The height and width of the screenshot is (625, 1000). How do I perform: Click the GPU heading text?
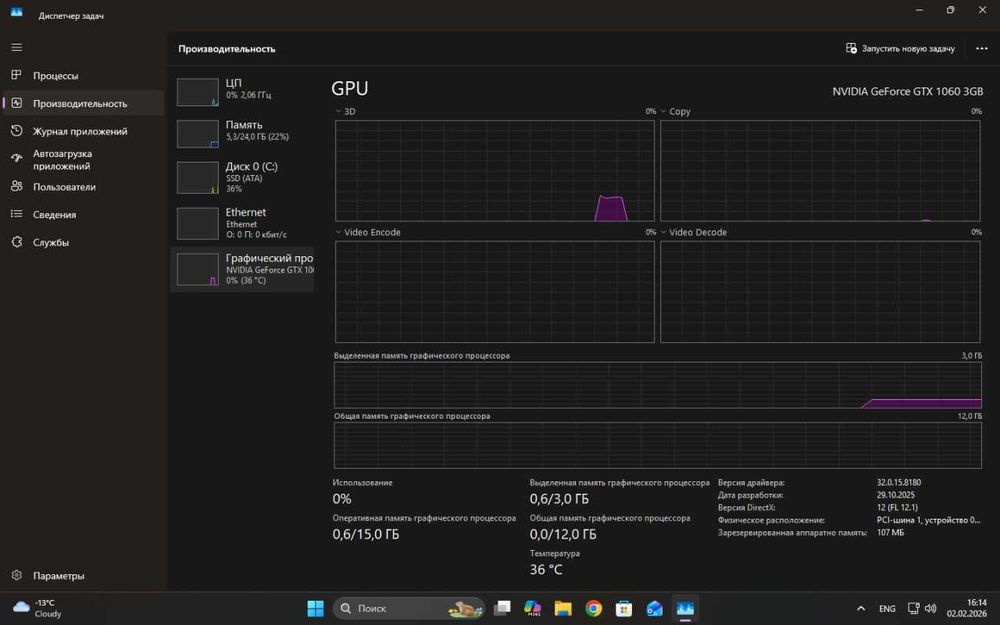click(349, 89)
